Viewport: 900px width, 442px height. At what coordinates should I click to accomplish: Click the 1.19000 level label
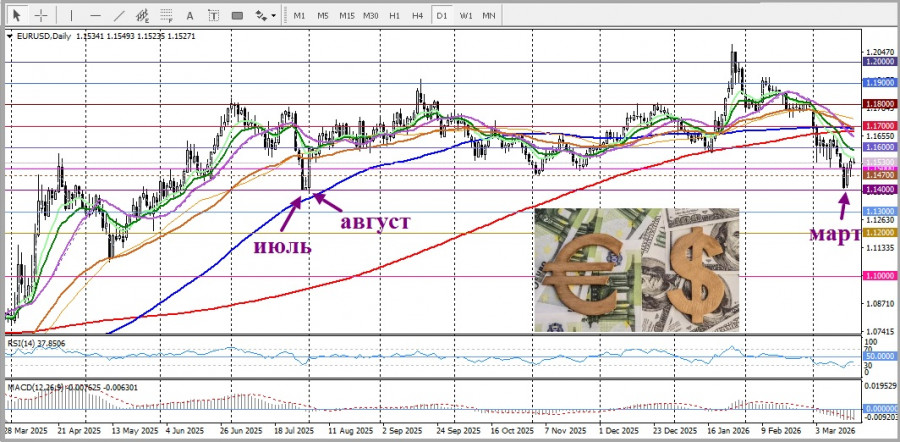point(882,83)
